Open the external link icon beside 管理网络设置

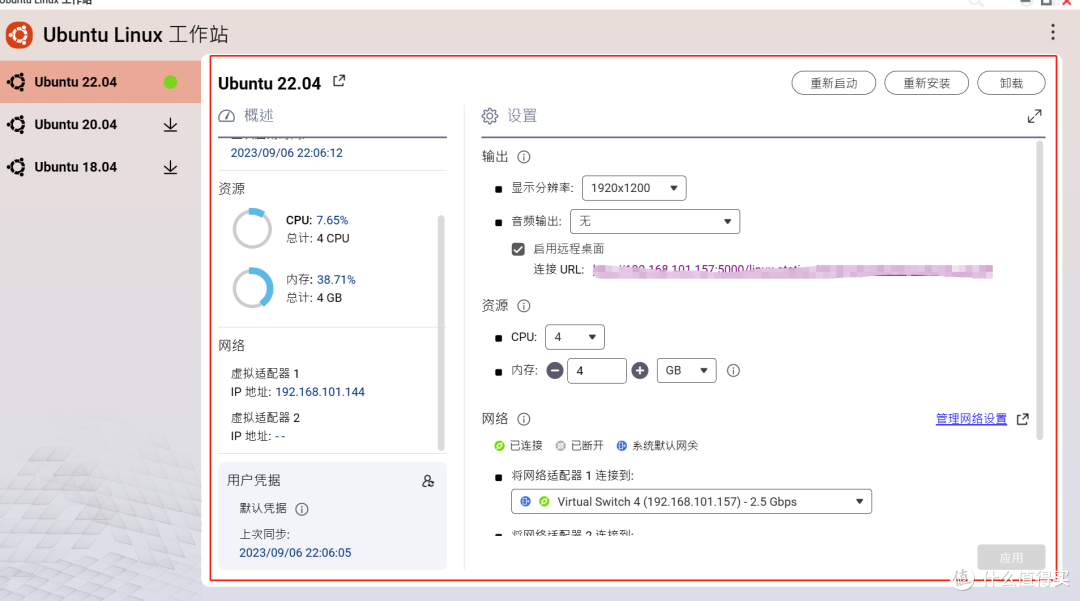click(1022, 419)
